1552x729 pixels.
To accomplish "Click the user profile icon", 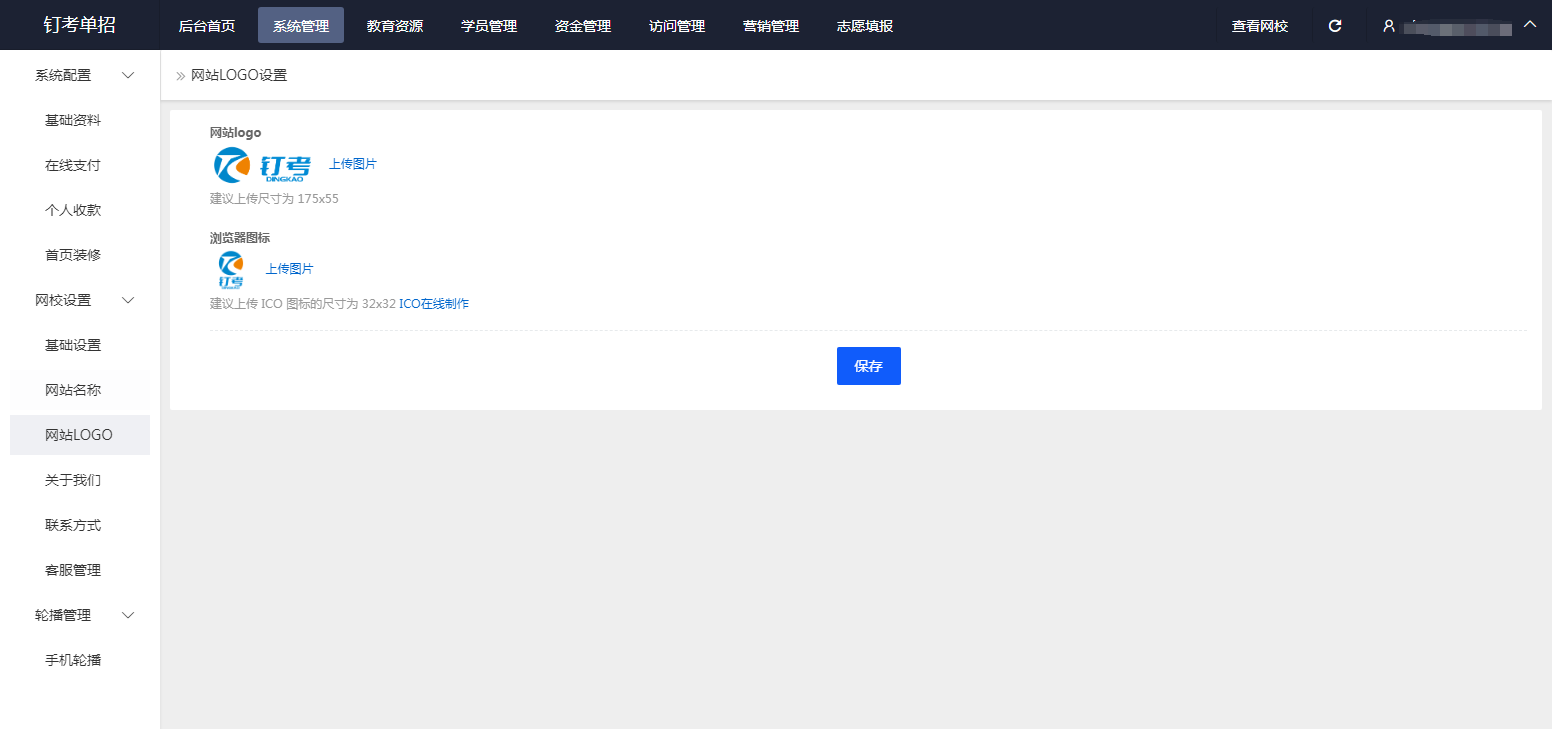I will pyautogui.click(x=1389, y=26).
